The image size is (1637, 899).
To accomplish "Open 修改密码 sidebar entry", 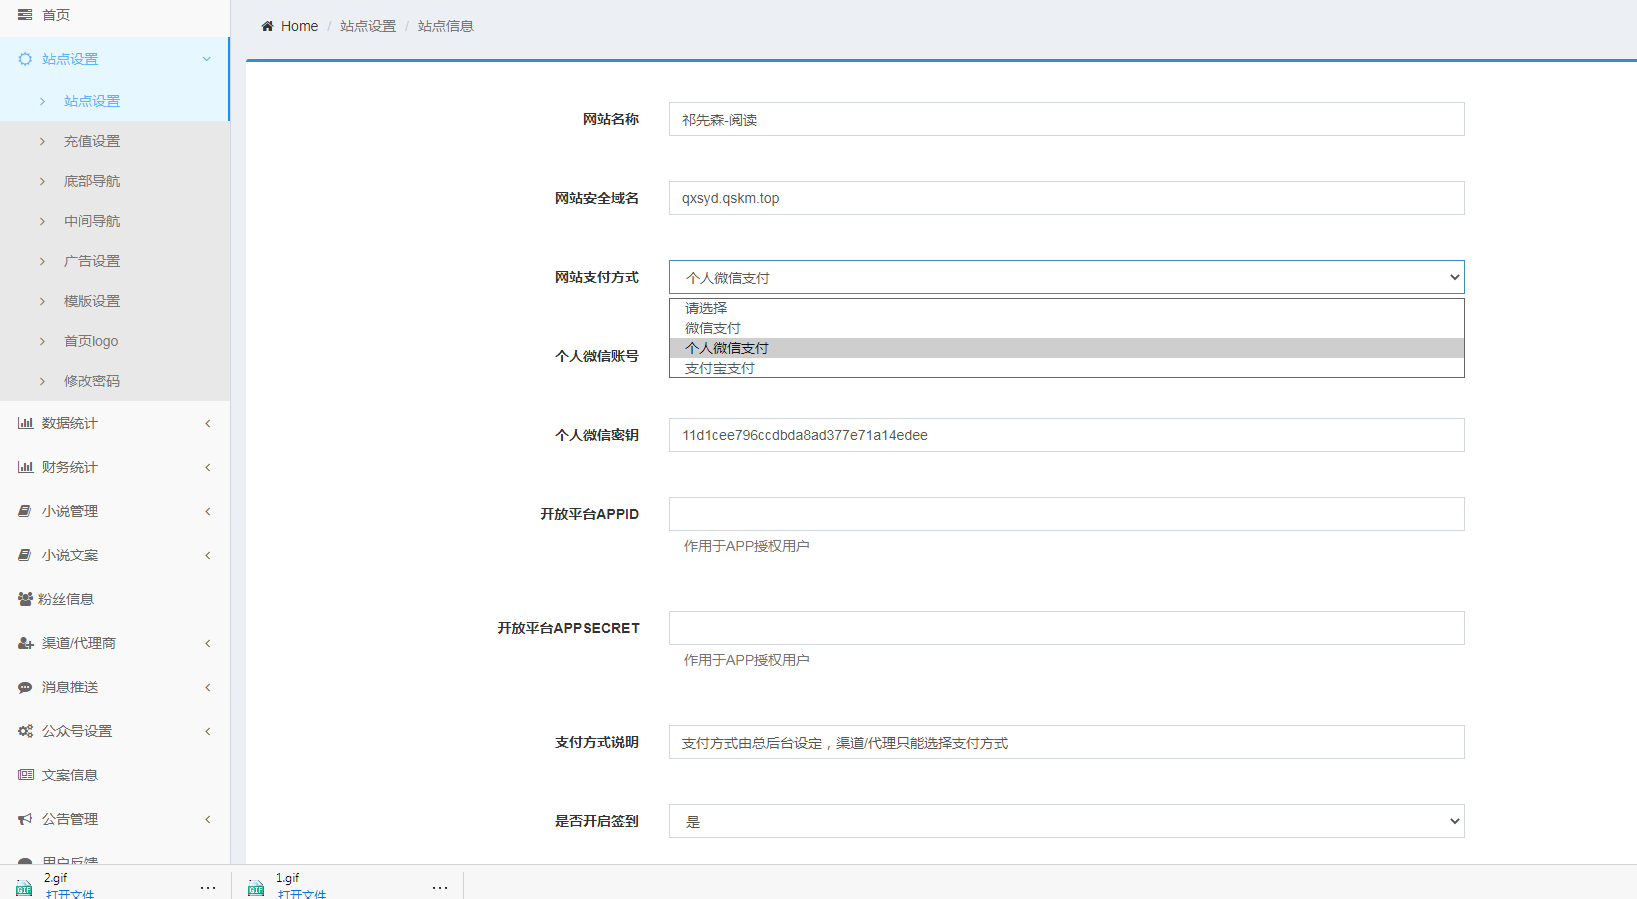I will (x=92, y=381).
